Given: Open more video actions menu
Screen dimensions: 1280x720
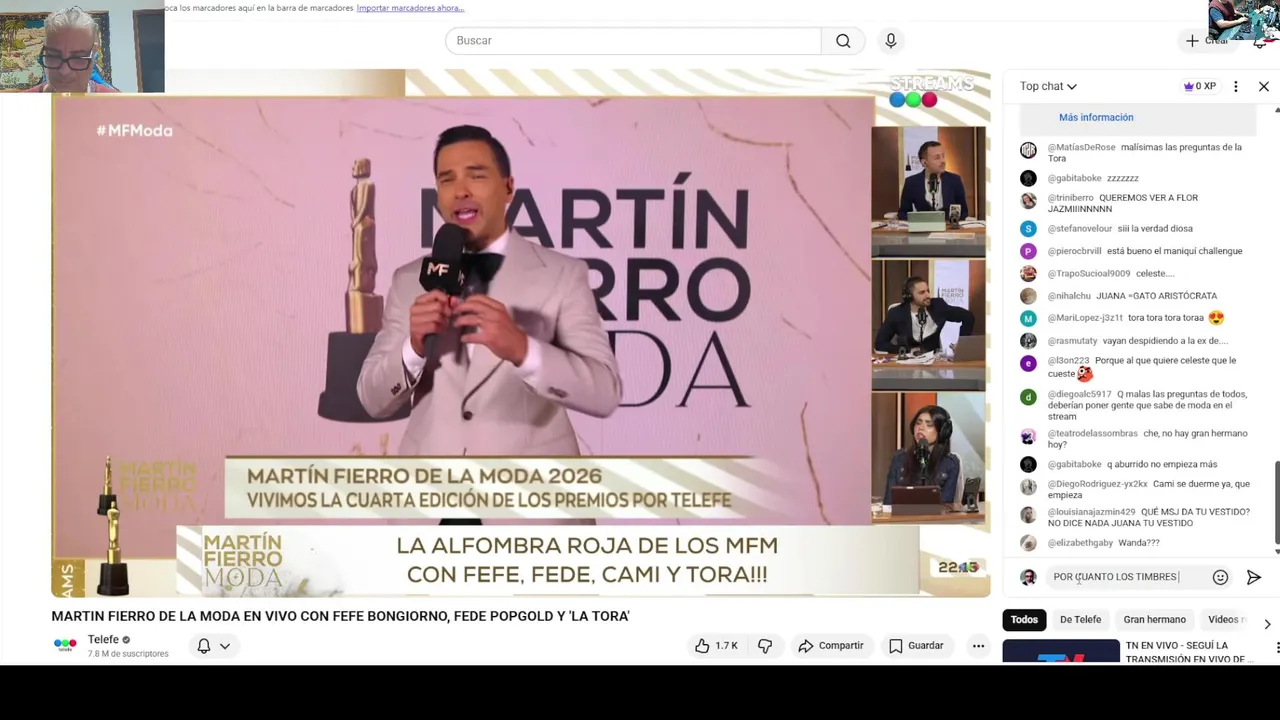Looking at the screenshot, I should click(x=978, y=646).
